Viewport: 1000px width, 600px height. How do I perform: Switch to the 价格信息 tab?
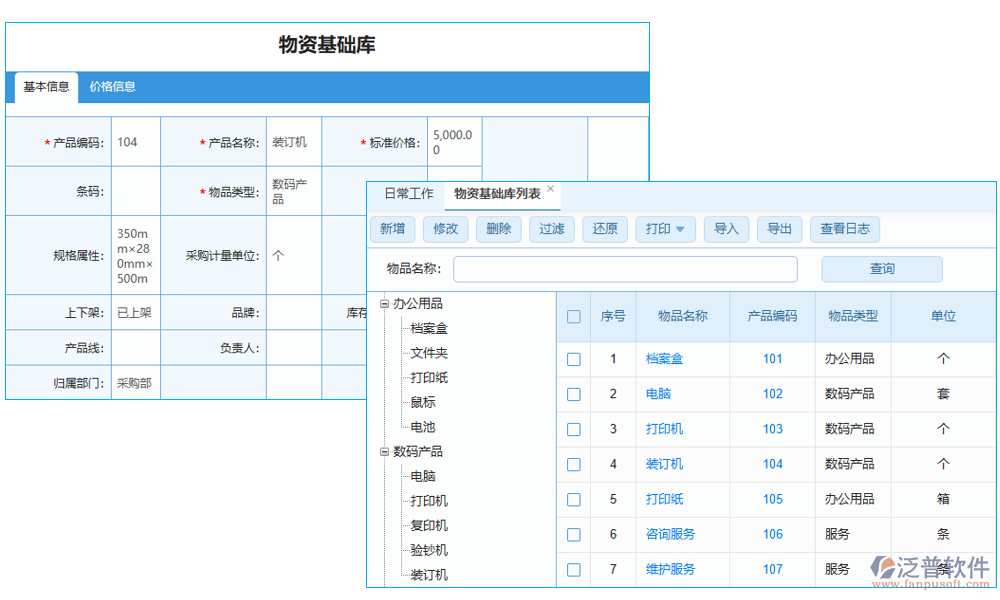click(113, 88)
